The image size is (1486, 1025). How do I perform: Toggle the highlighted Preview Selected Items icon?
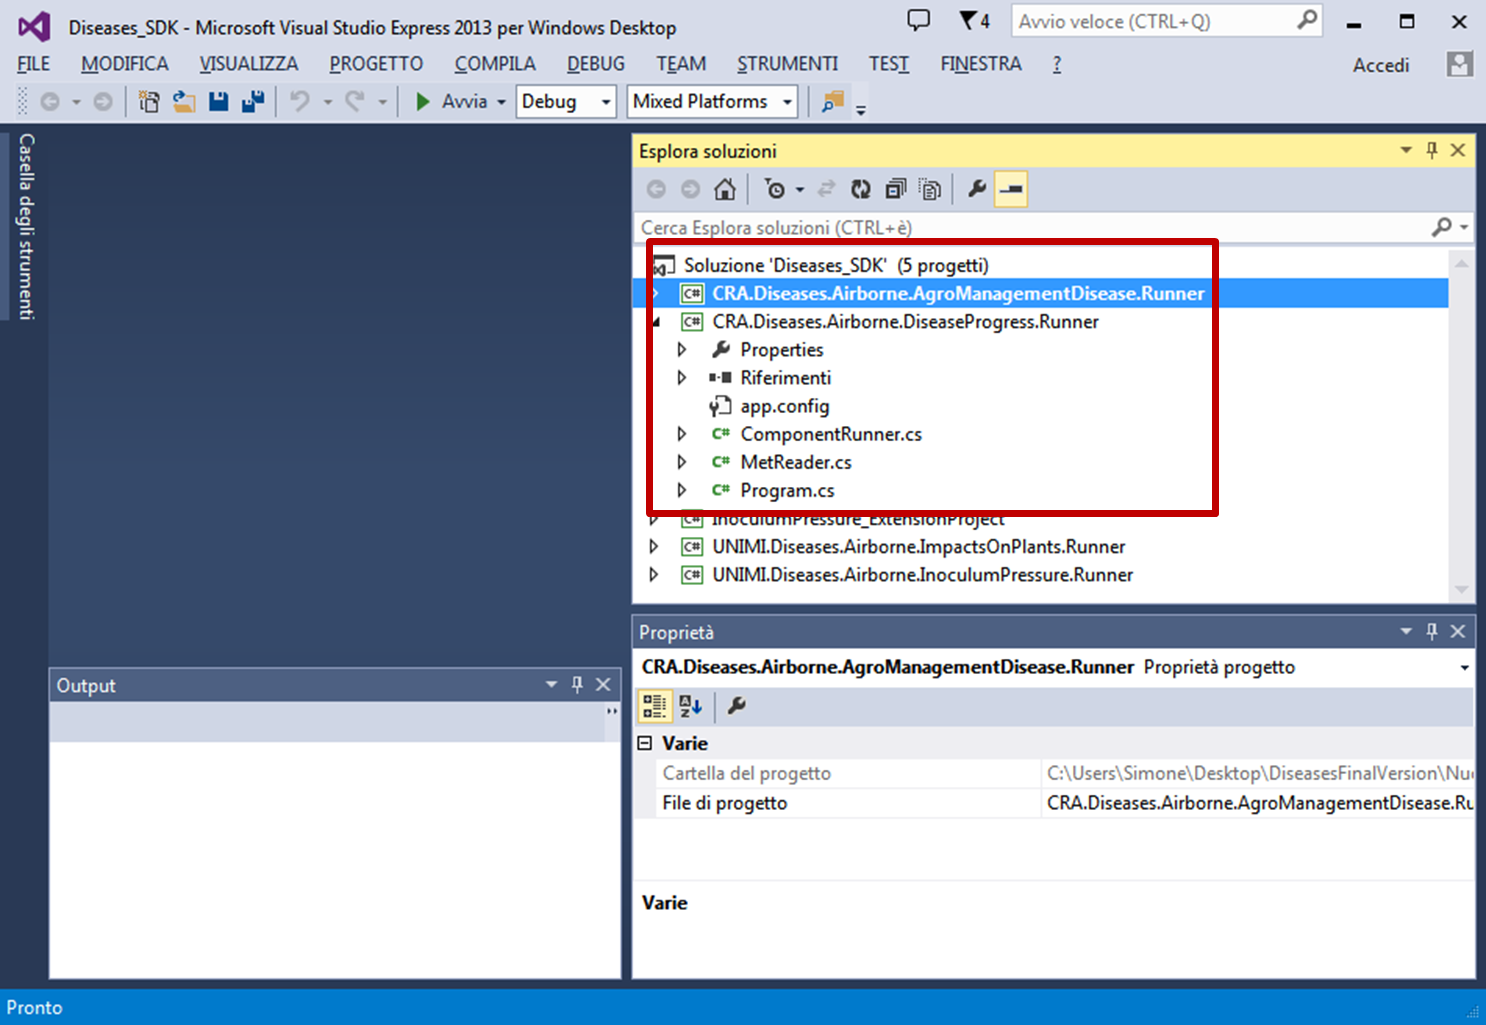tap(1011, 189)
